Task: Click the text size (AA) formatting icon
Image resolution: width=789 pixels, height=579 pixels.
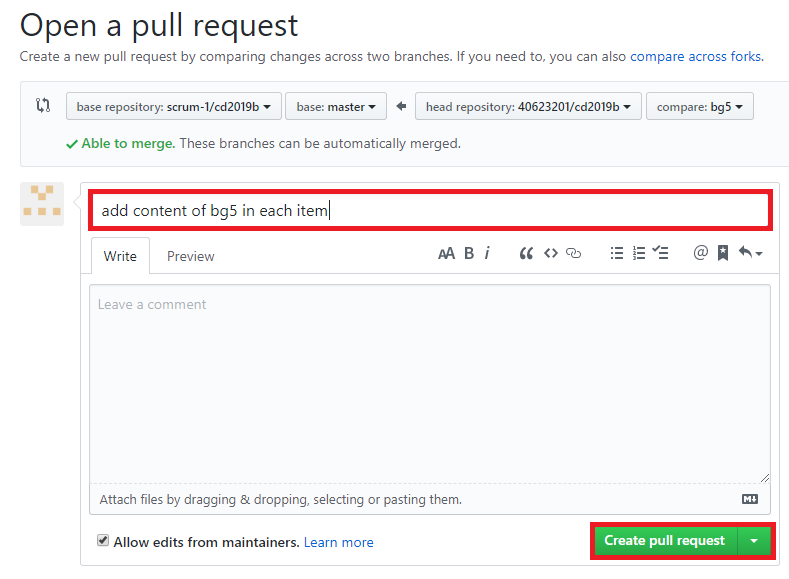Action: [x=446, y=254]
